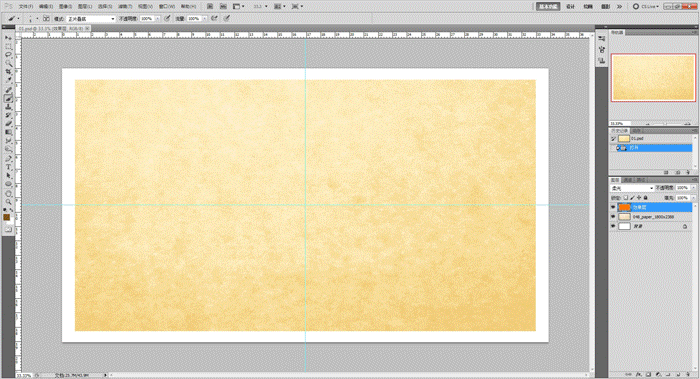Open the 图像(I) menu
Viewport: 700px width, 379px height.
pos(66,7)
